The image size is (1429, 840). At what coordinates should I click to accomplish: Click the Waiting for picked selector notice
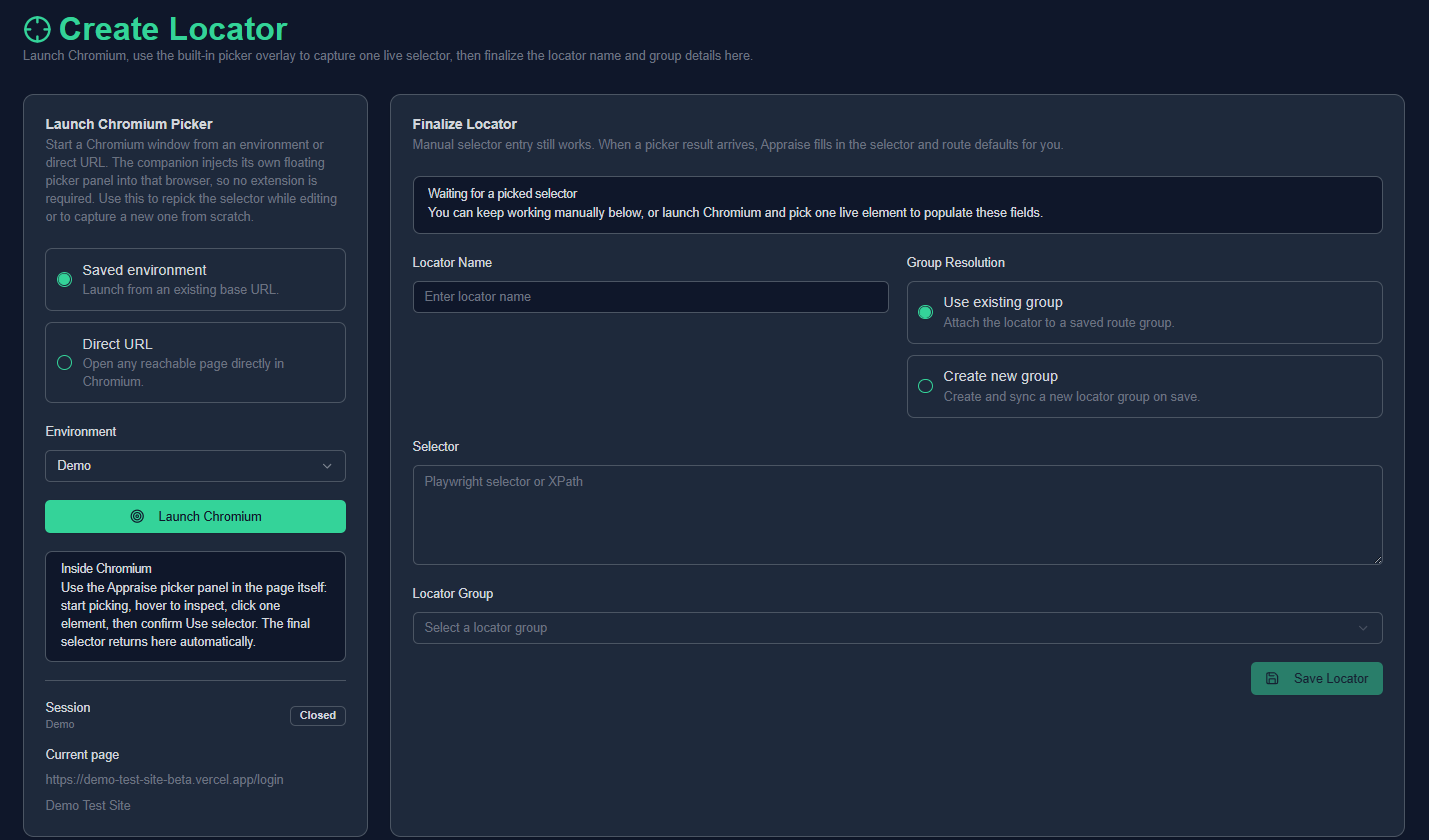pos(897,204)
